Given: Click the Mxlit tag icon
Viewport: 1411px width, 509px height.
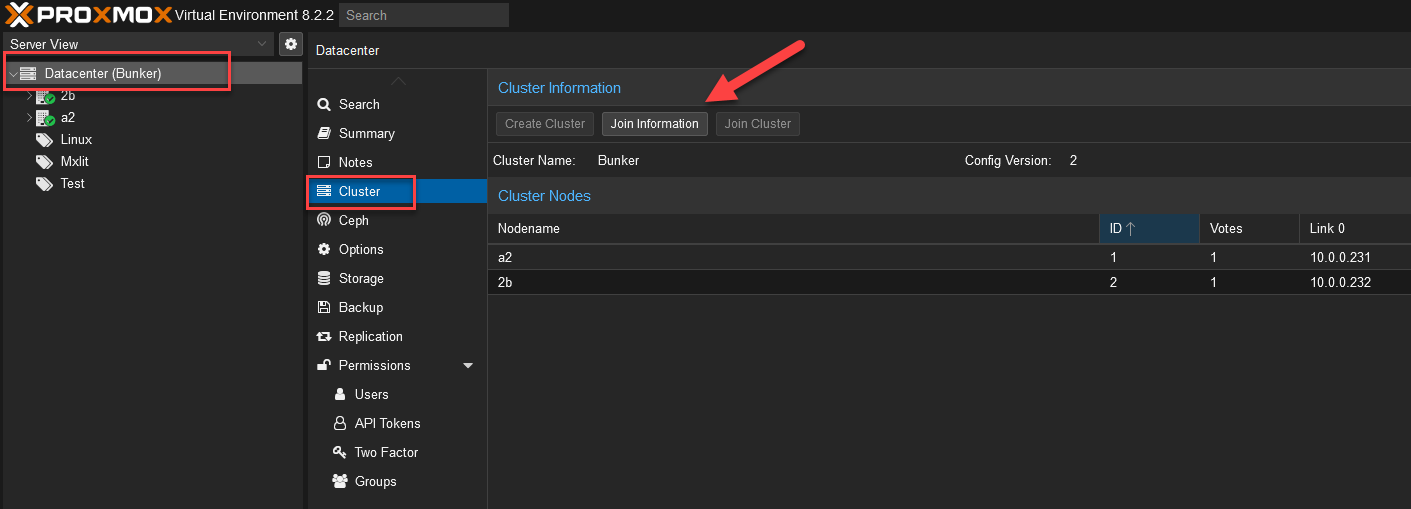Looking at the screenshot, I should [44, 162].
